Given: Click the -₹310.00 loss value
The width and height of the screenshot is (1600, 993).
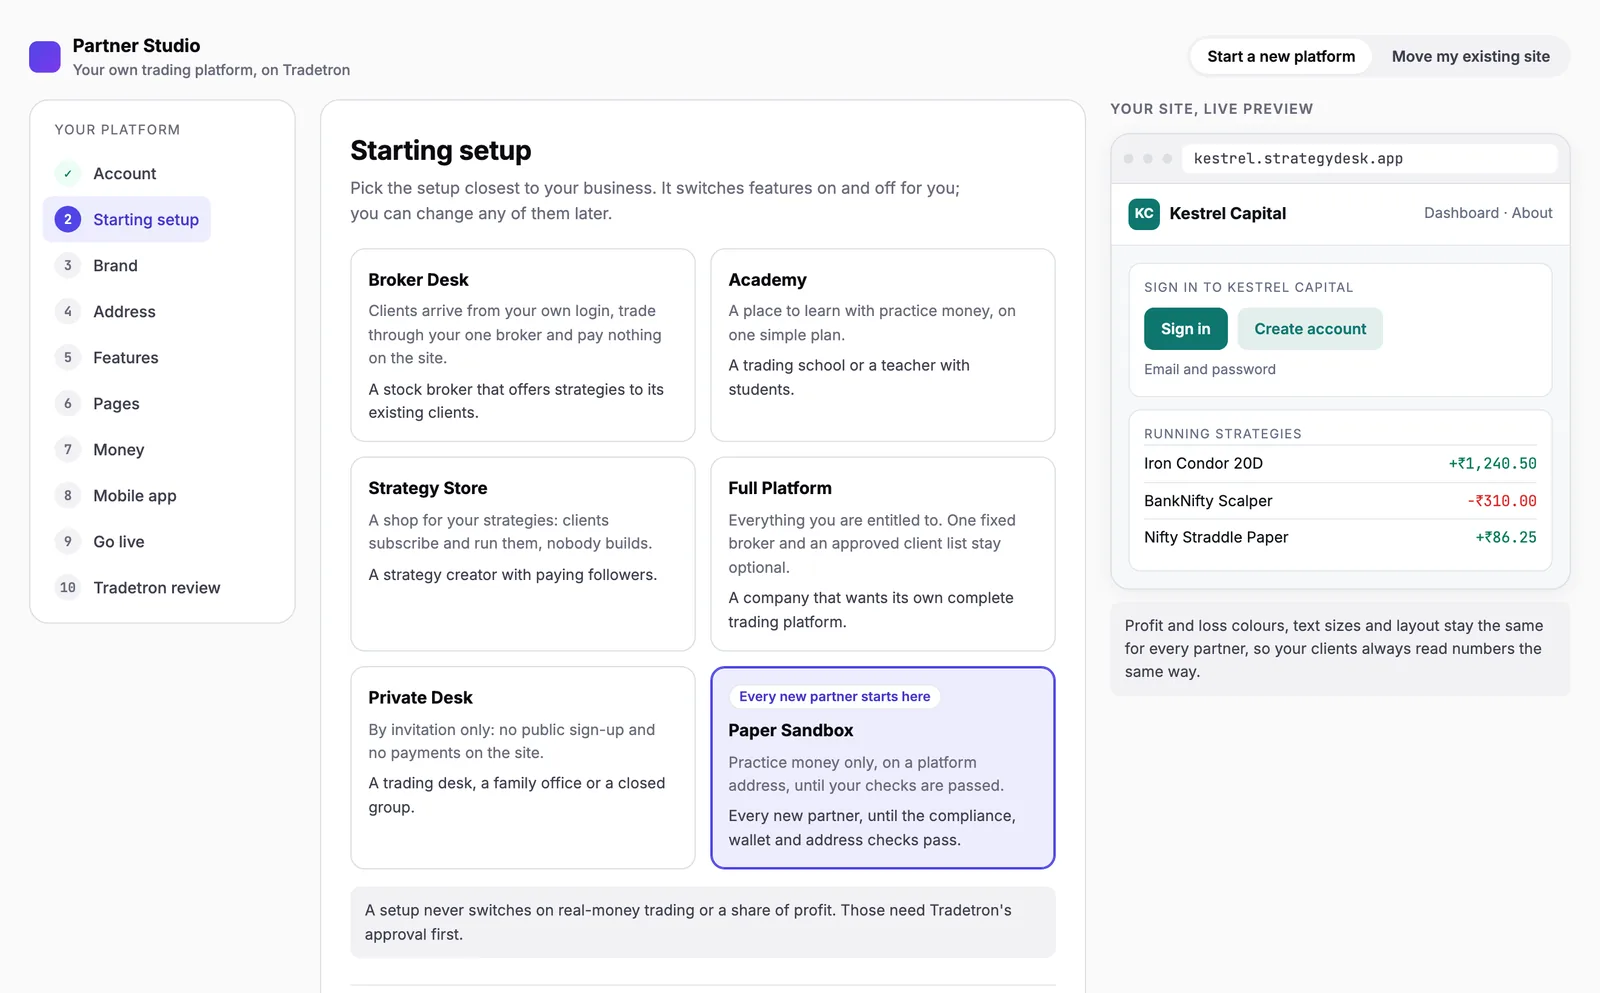Looking at the screenshot, I should point(1502,501).
